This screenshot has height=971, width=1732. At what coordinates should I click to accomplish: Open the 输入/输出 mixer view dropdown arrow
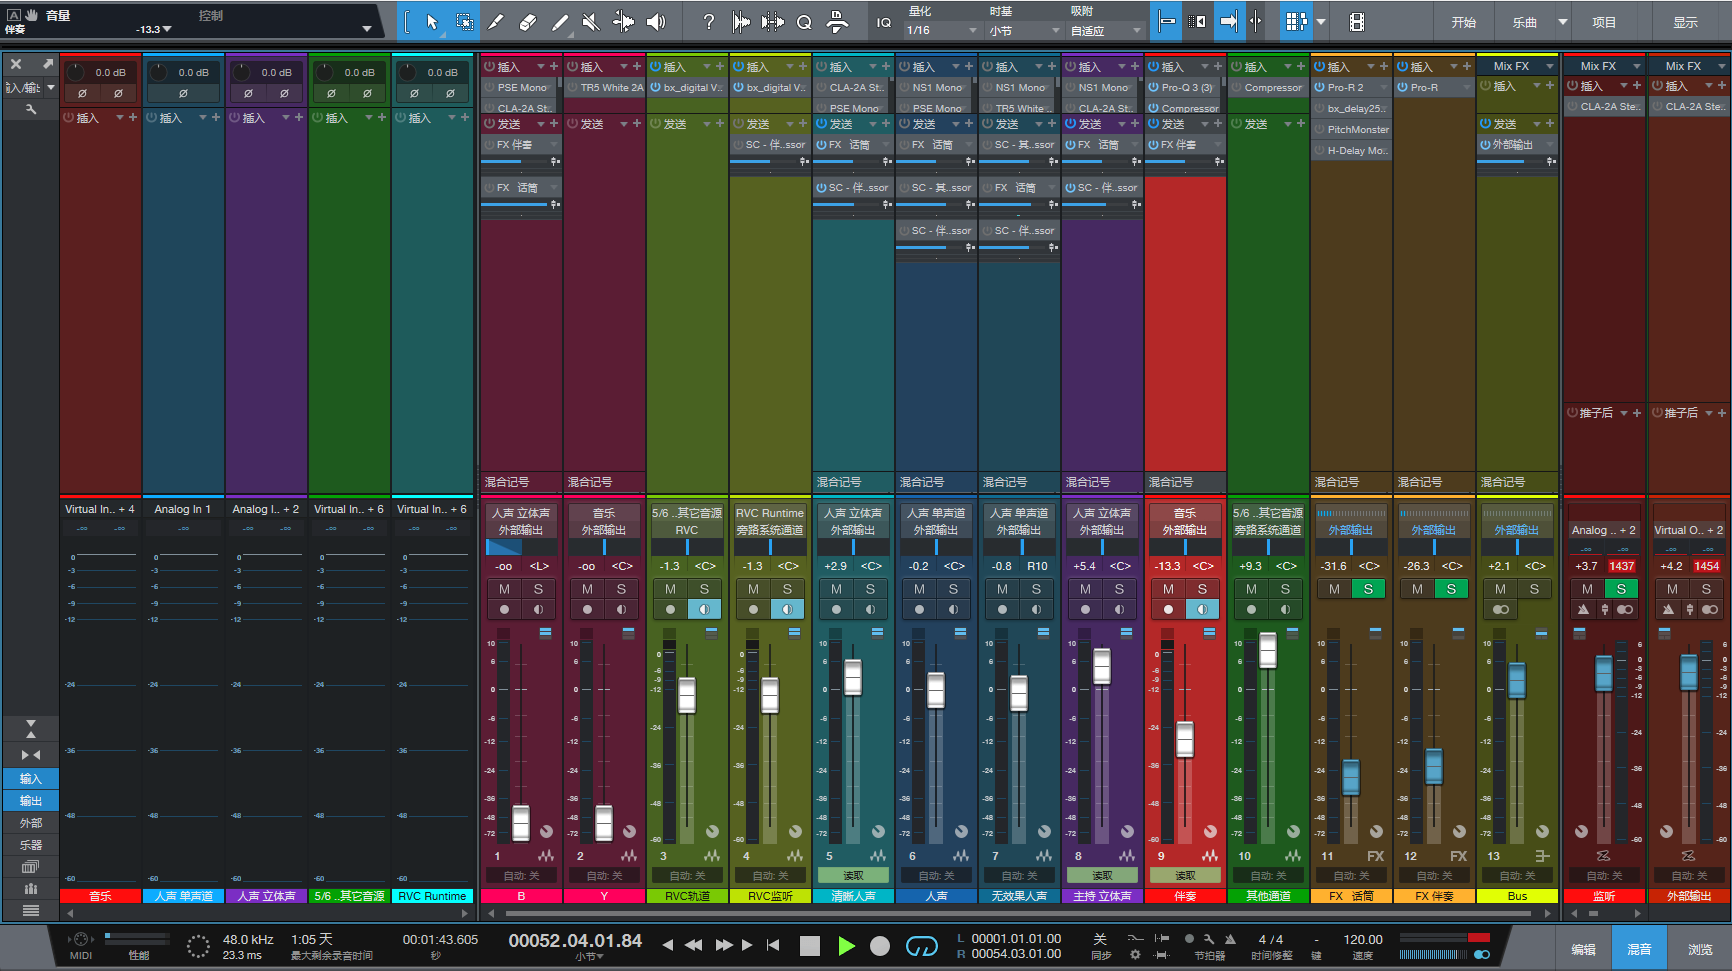click(x=50, y=88)
